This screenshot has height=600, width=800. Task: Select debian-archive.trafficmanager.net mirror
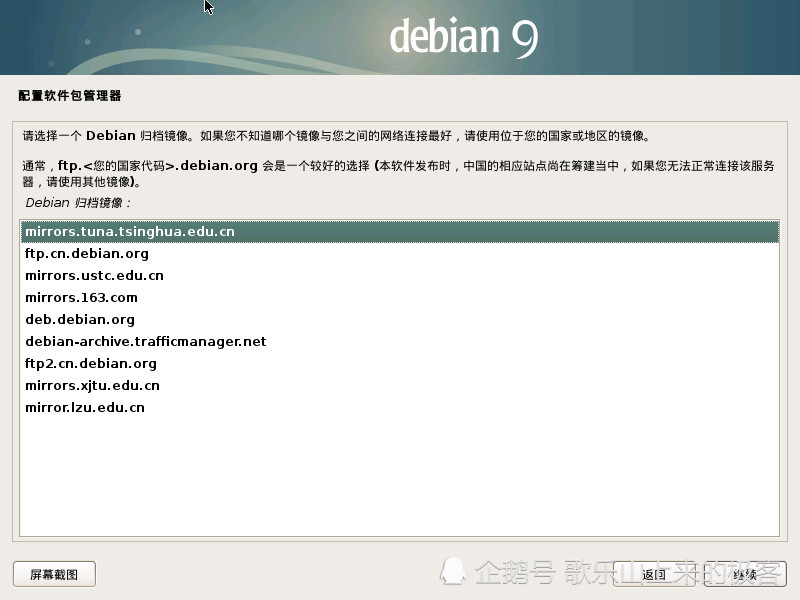tap(399, 341)
